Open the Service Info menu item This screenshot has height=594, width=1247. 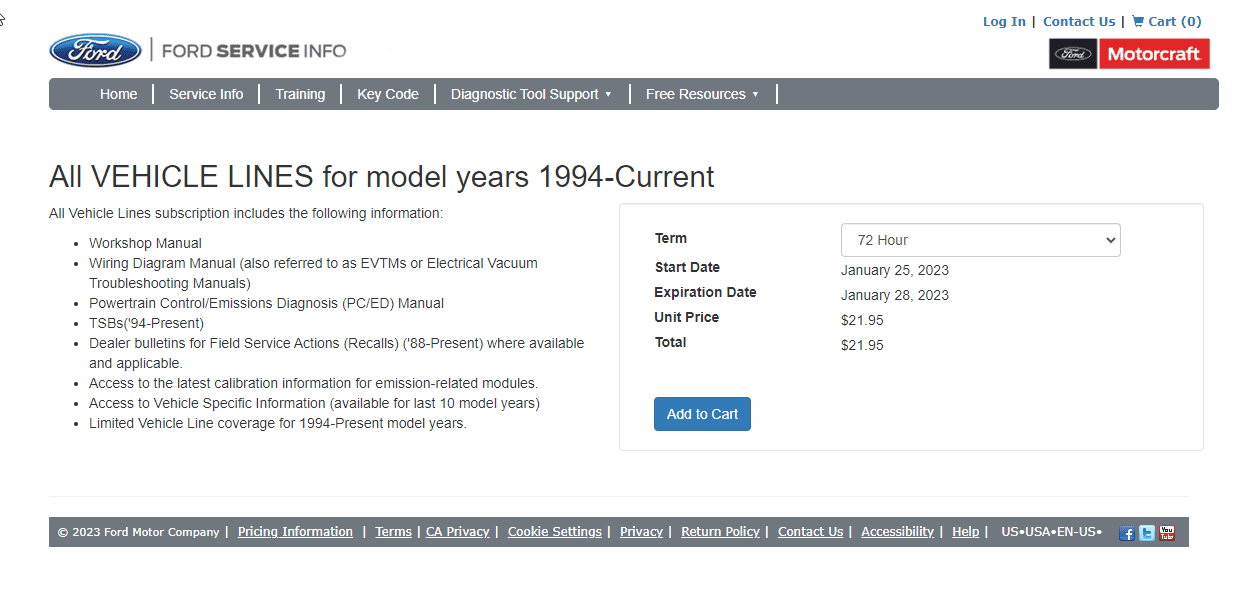tap(206, 94)
